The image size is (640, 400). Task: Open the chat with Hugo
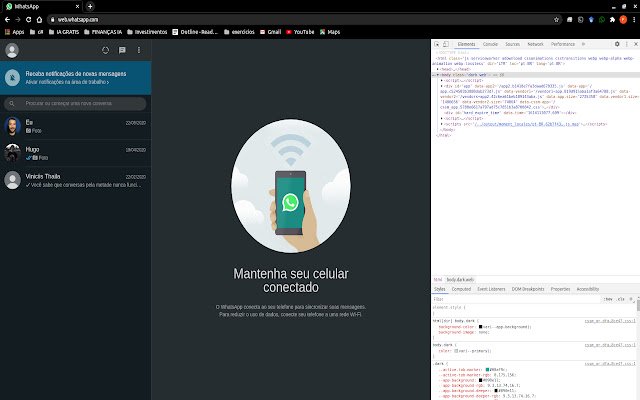tap(76, 153)
